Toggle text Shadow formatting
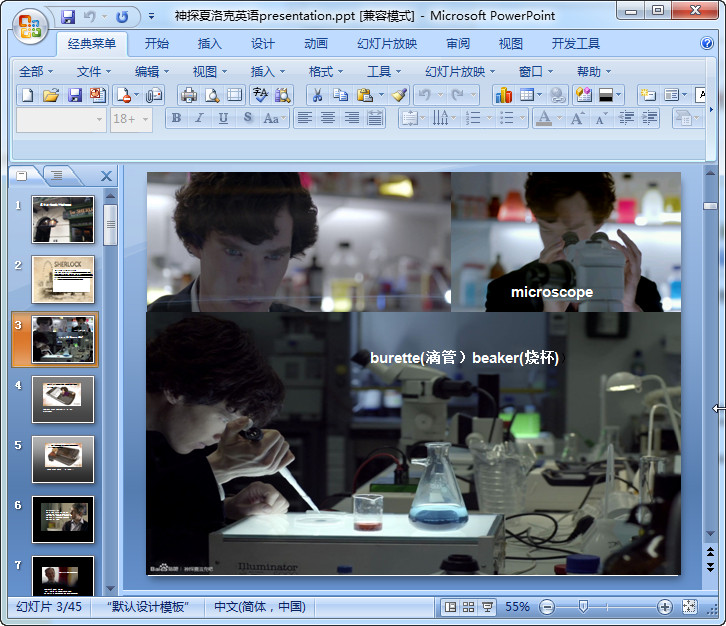The height and width of the screenshot is (626, 726). point(248,119)
